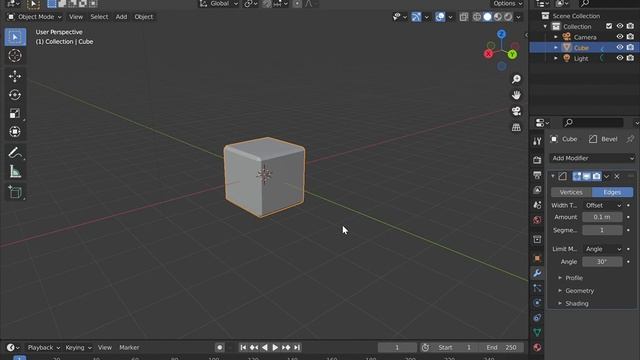The image size is (640, 360).
Task: Select the Edges affect tab
Action: 613,192
